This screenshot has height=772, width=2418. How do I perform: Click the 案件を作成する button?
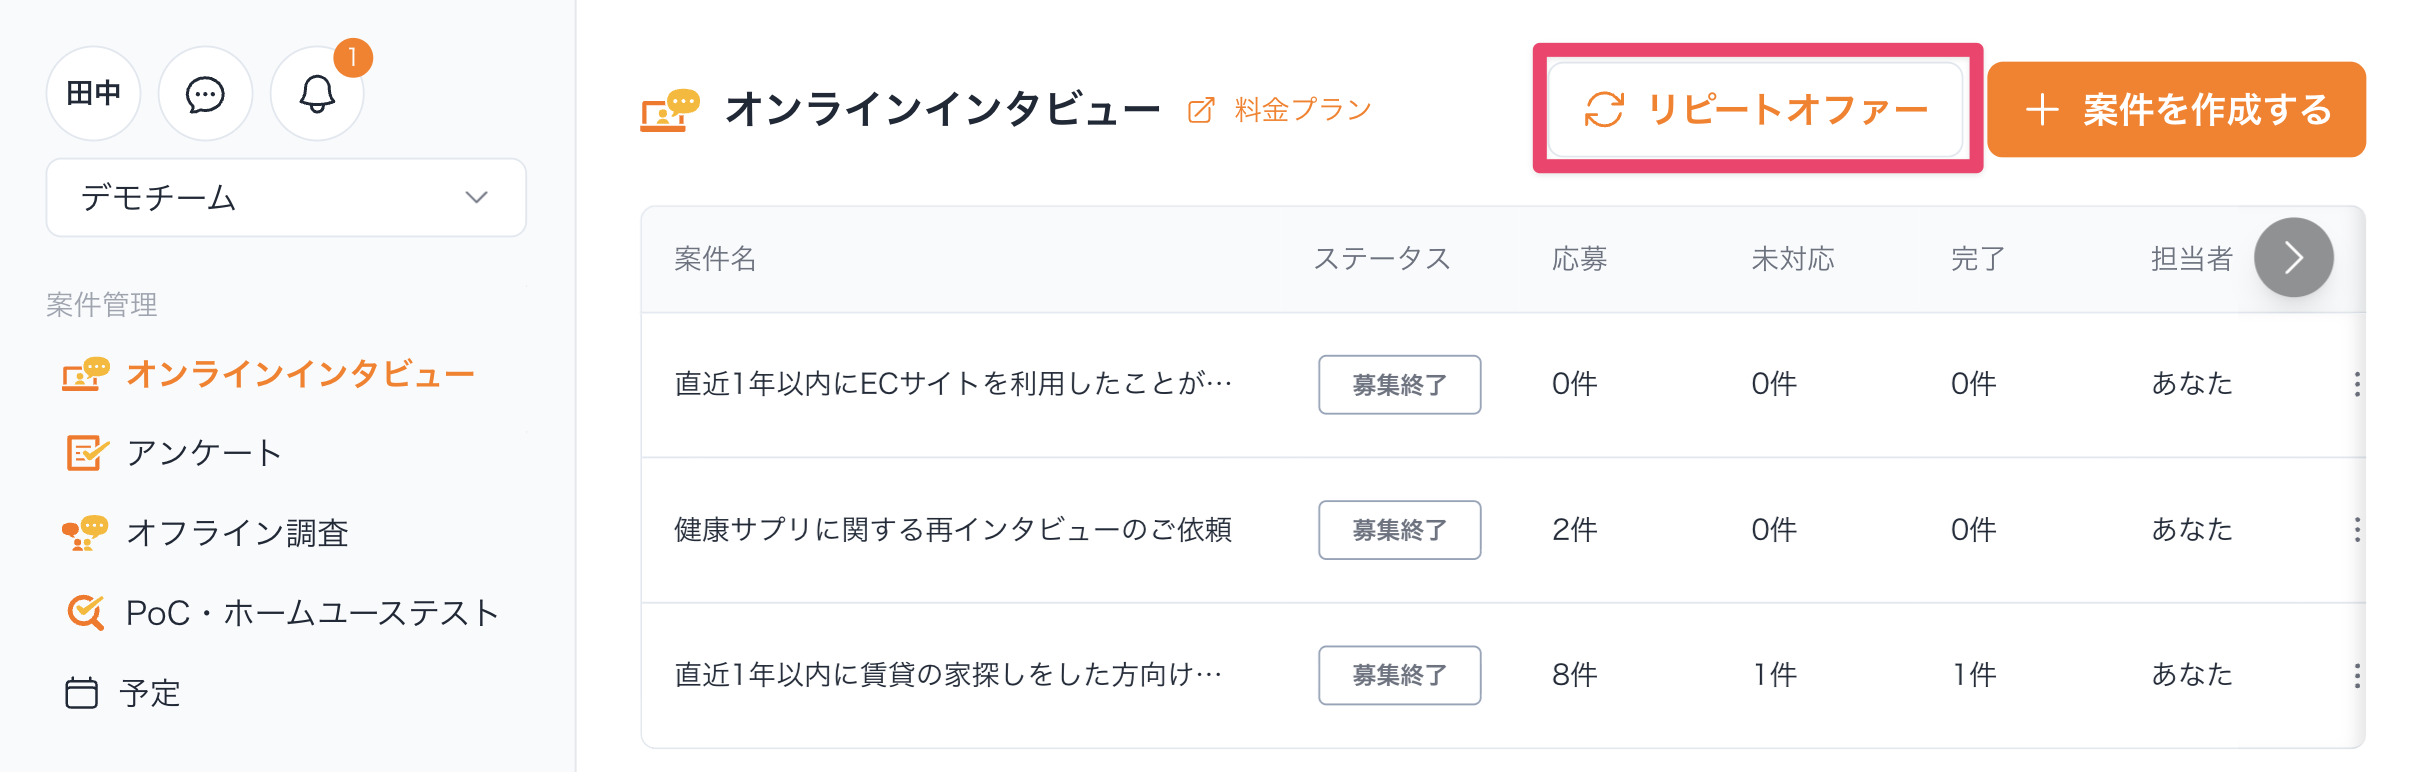coord(2176,110)
